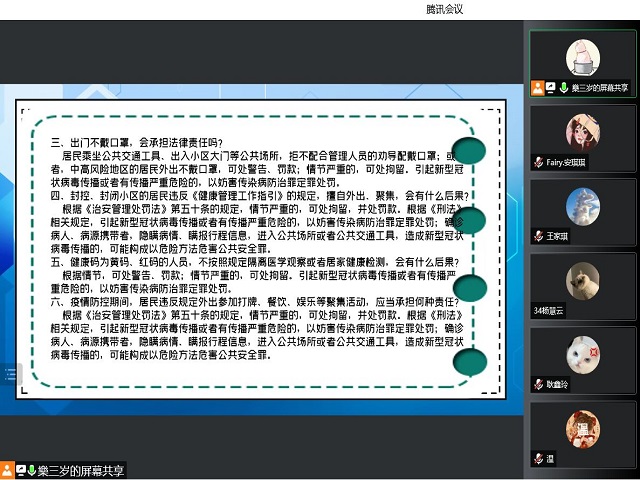This screenshot has width=640, height=480.
Task: Click slide heading starting 六、疫情防控期间
Action: point(255,302)
